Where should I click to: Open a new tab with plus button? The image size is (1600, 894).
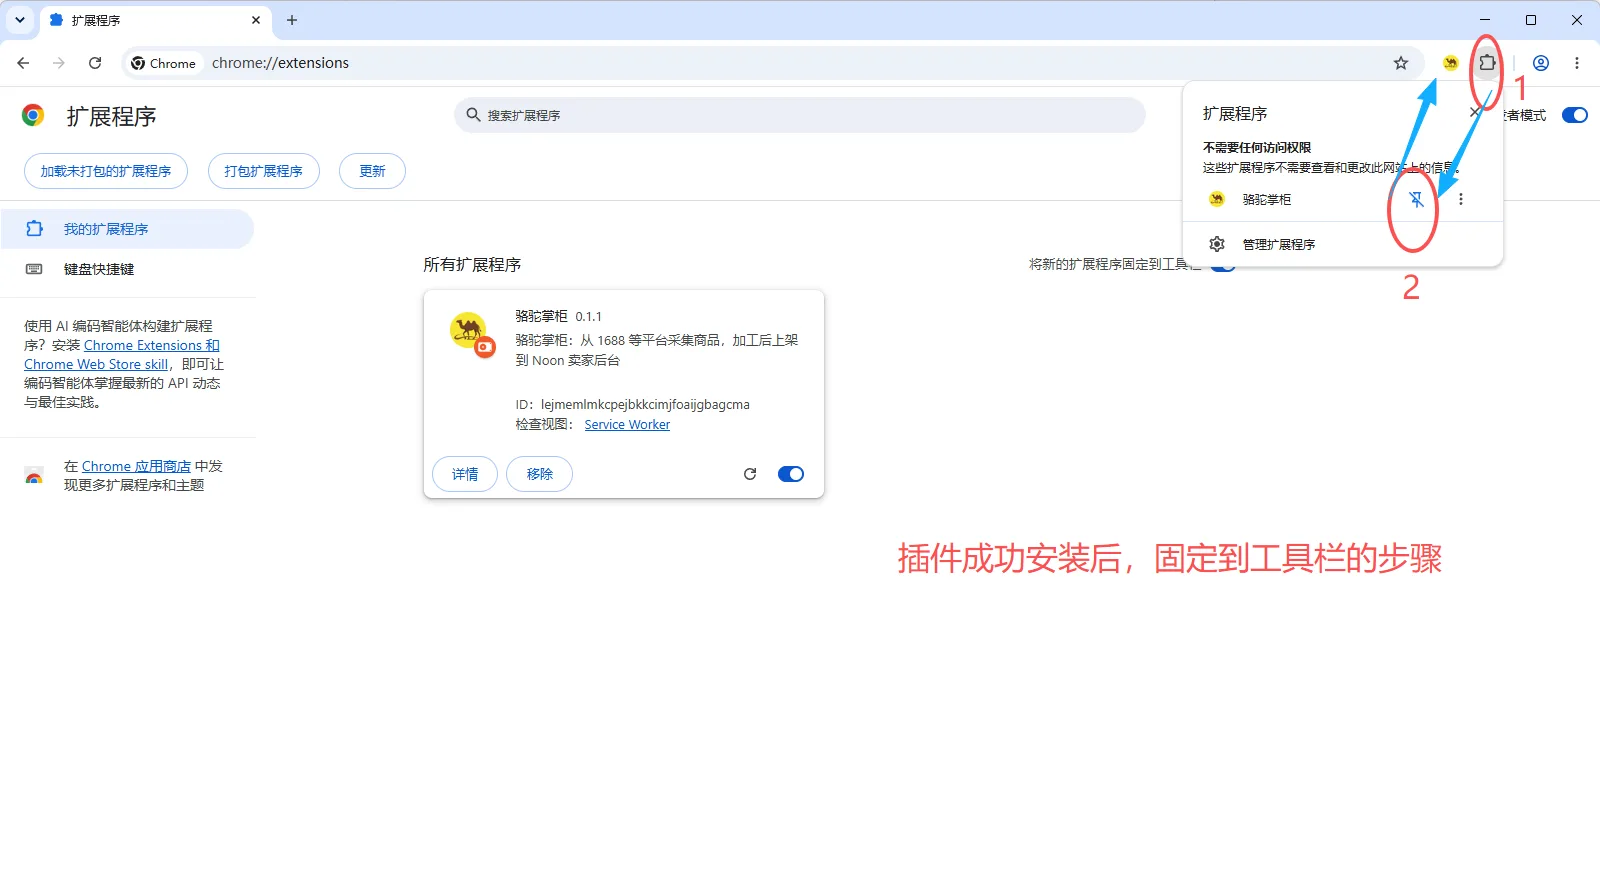pos(292,20)
